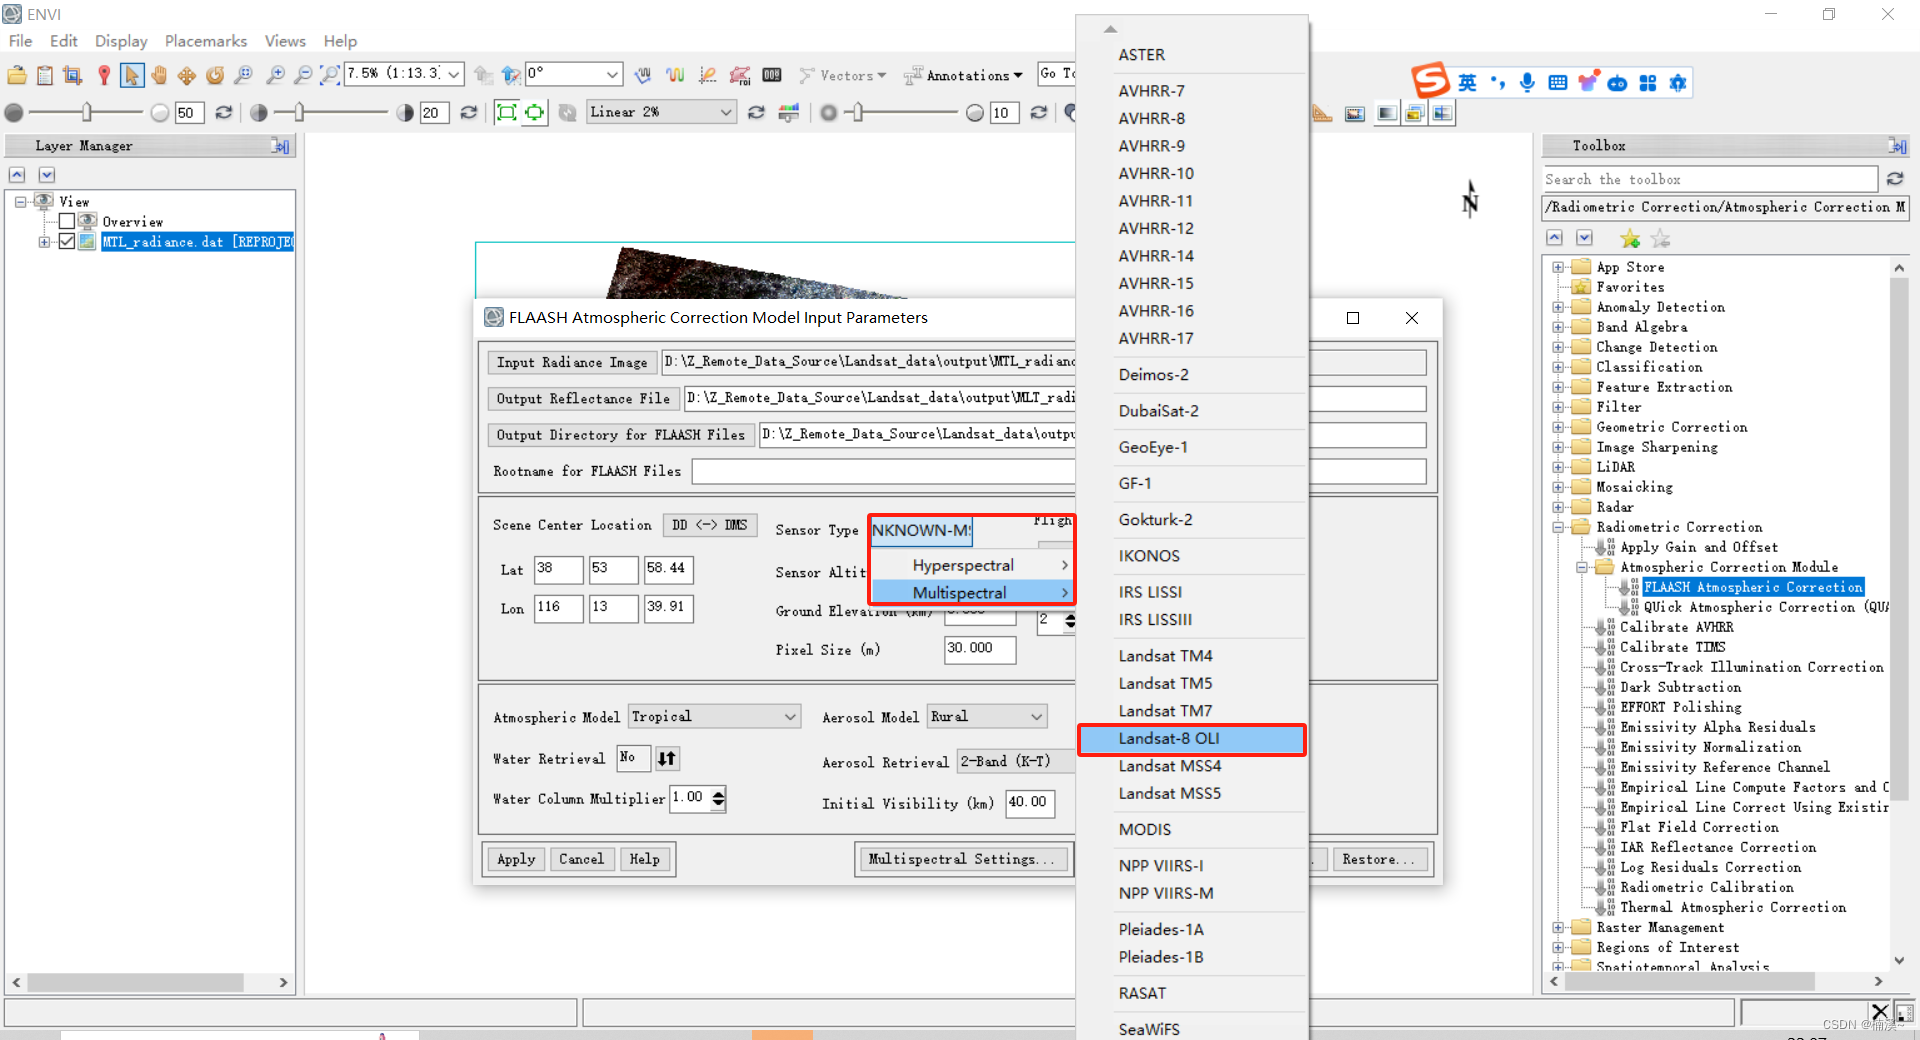Detach the Layer Manager panel icon
This screenshot has height=1040, width=1920.
281,146
